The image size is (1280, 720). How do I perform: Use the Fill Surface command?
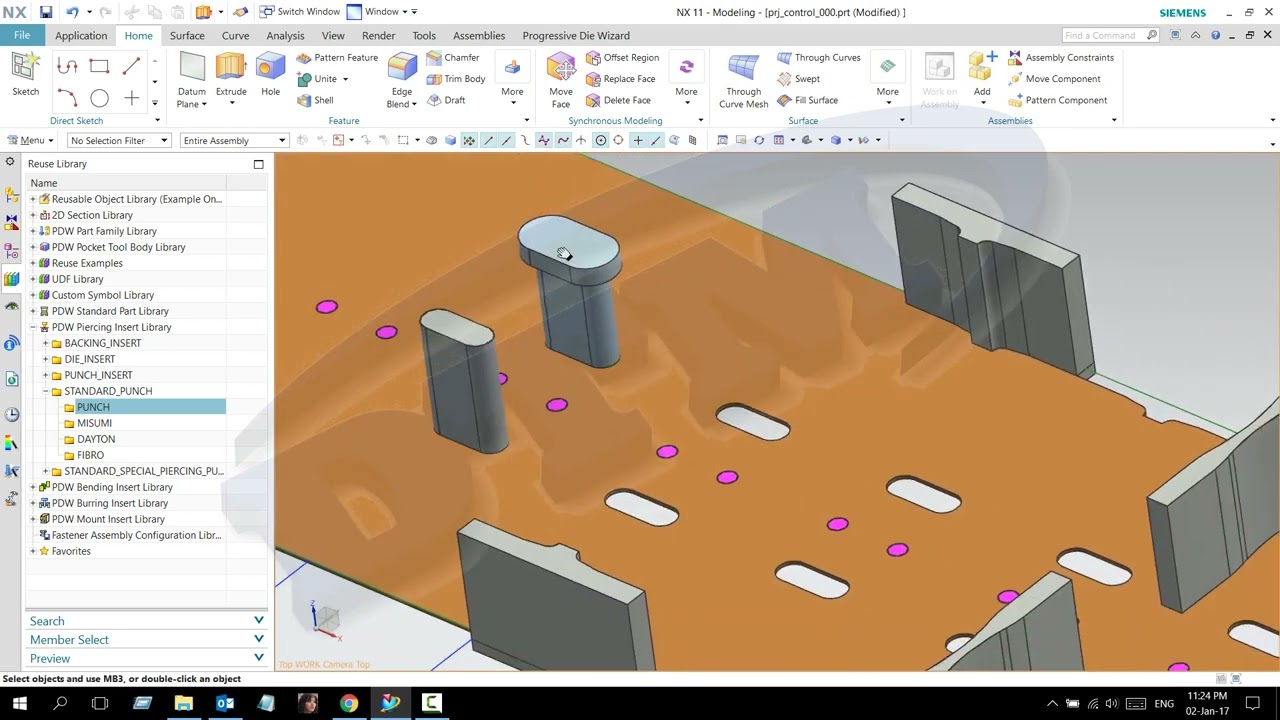(807, 100)
